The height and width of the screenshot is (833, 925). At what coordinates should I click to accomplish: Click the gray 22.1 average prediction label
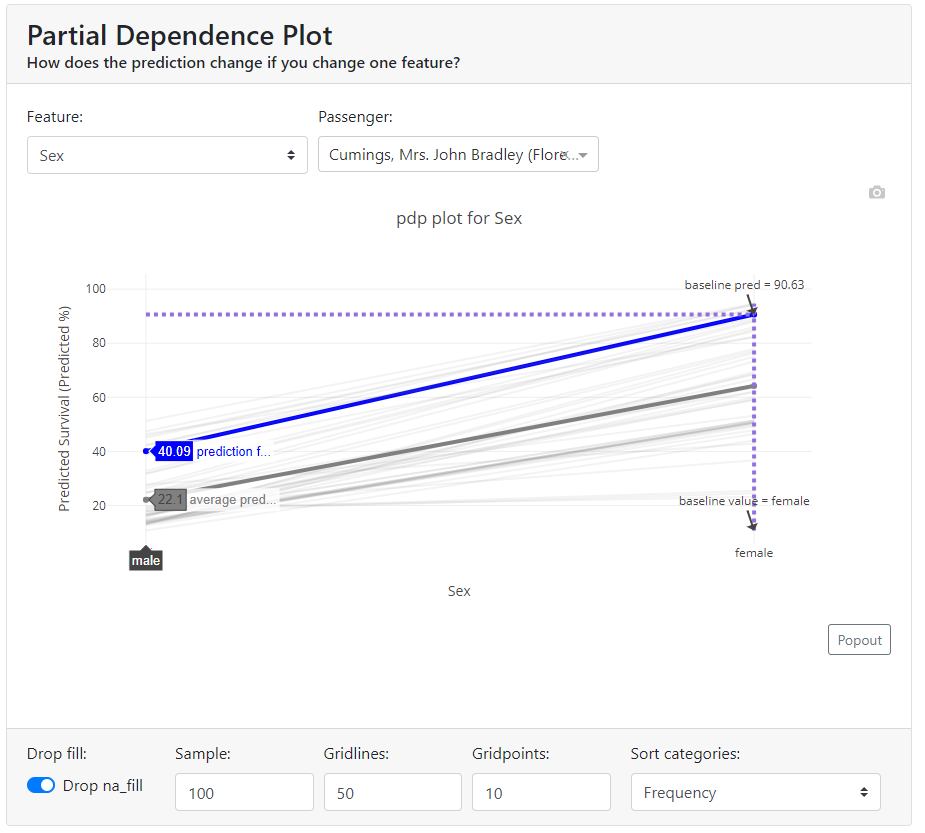[170, 500]
